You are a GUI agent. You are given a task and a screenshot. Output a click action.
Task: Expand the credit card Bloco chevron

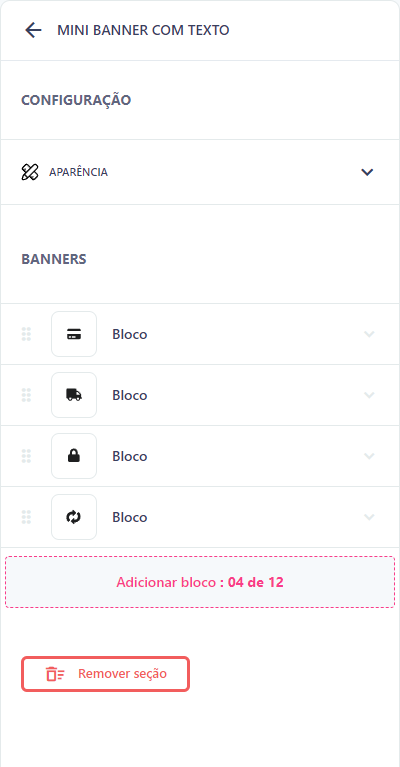tap(369, 334)
